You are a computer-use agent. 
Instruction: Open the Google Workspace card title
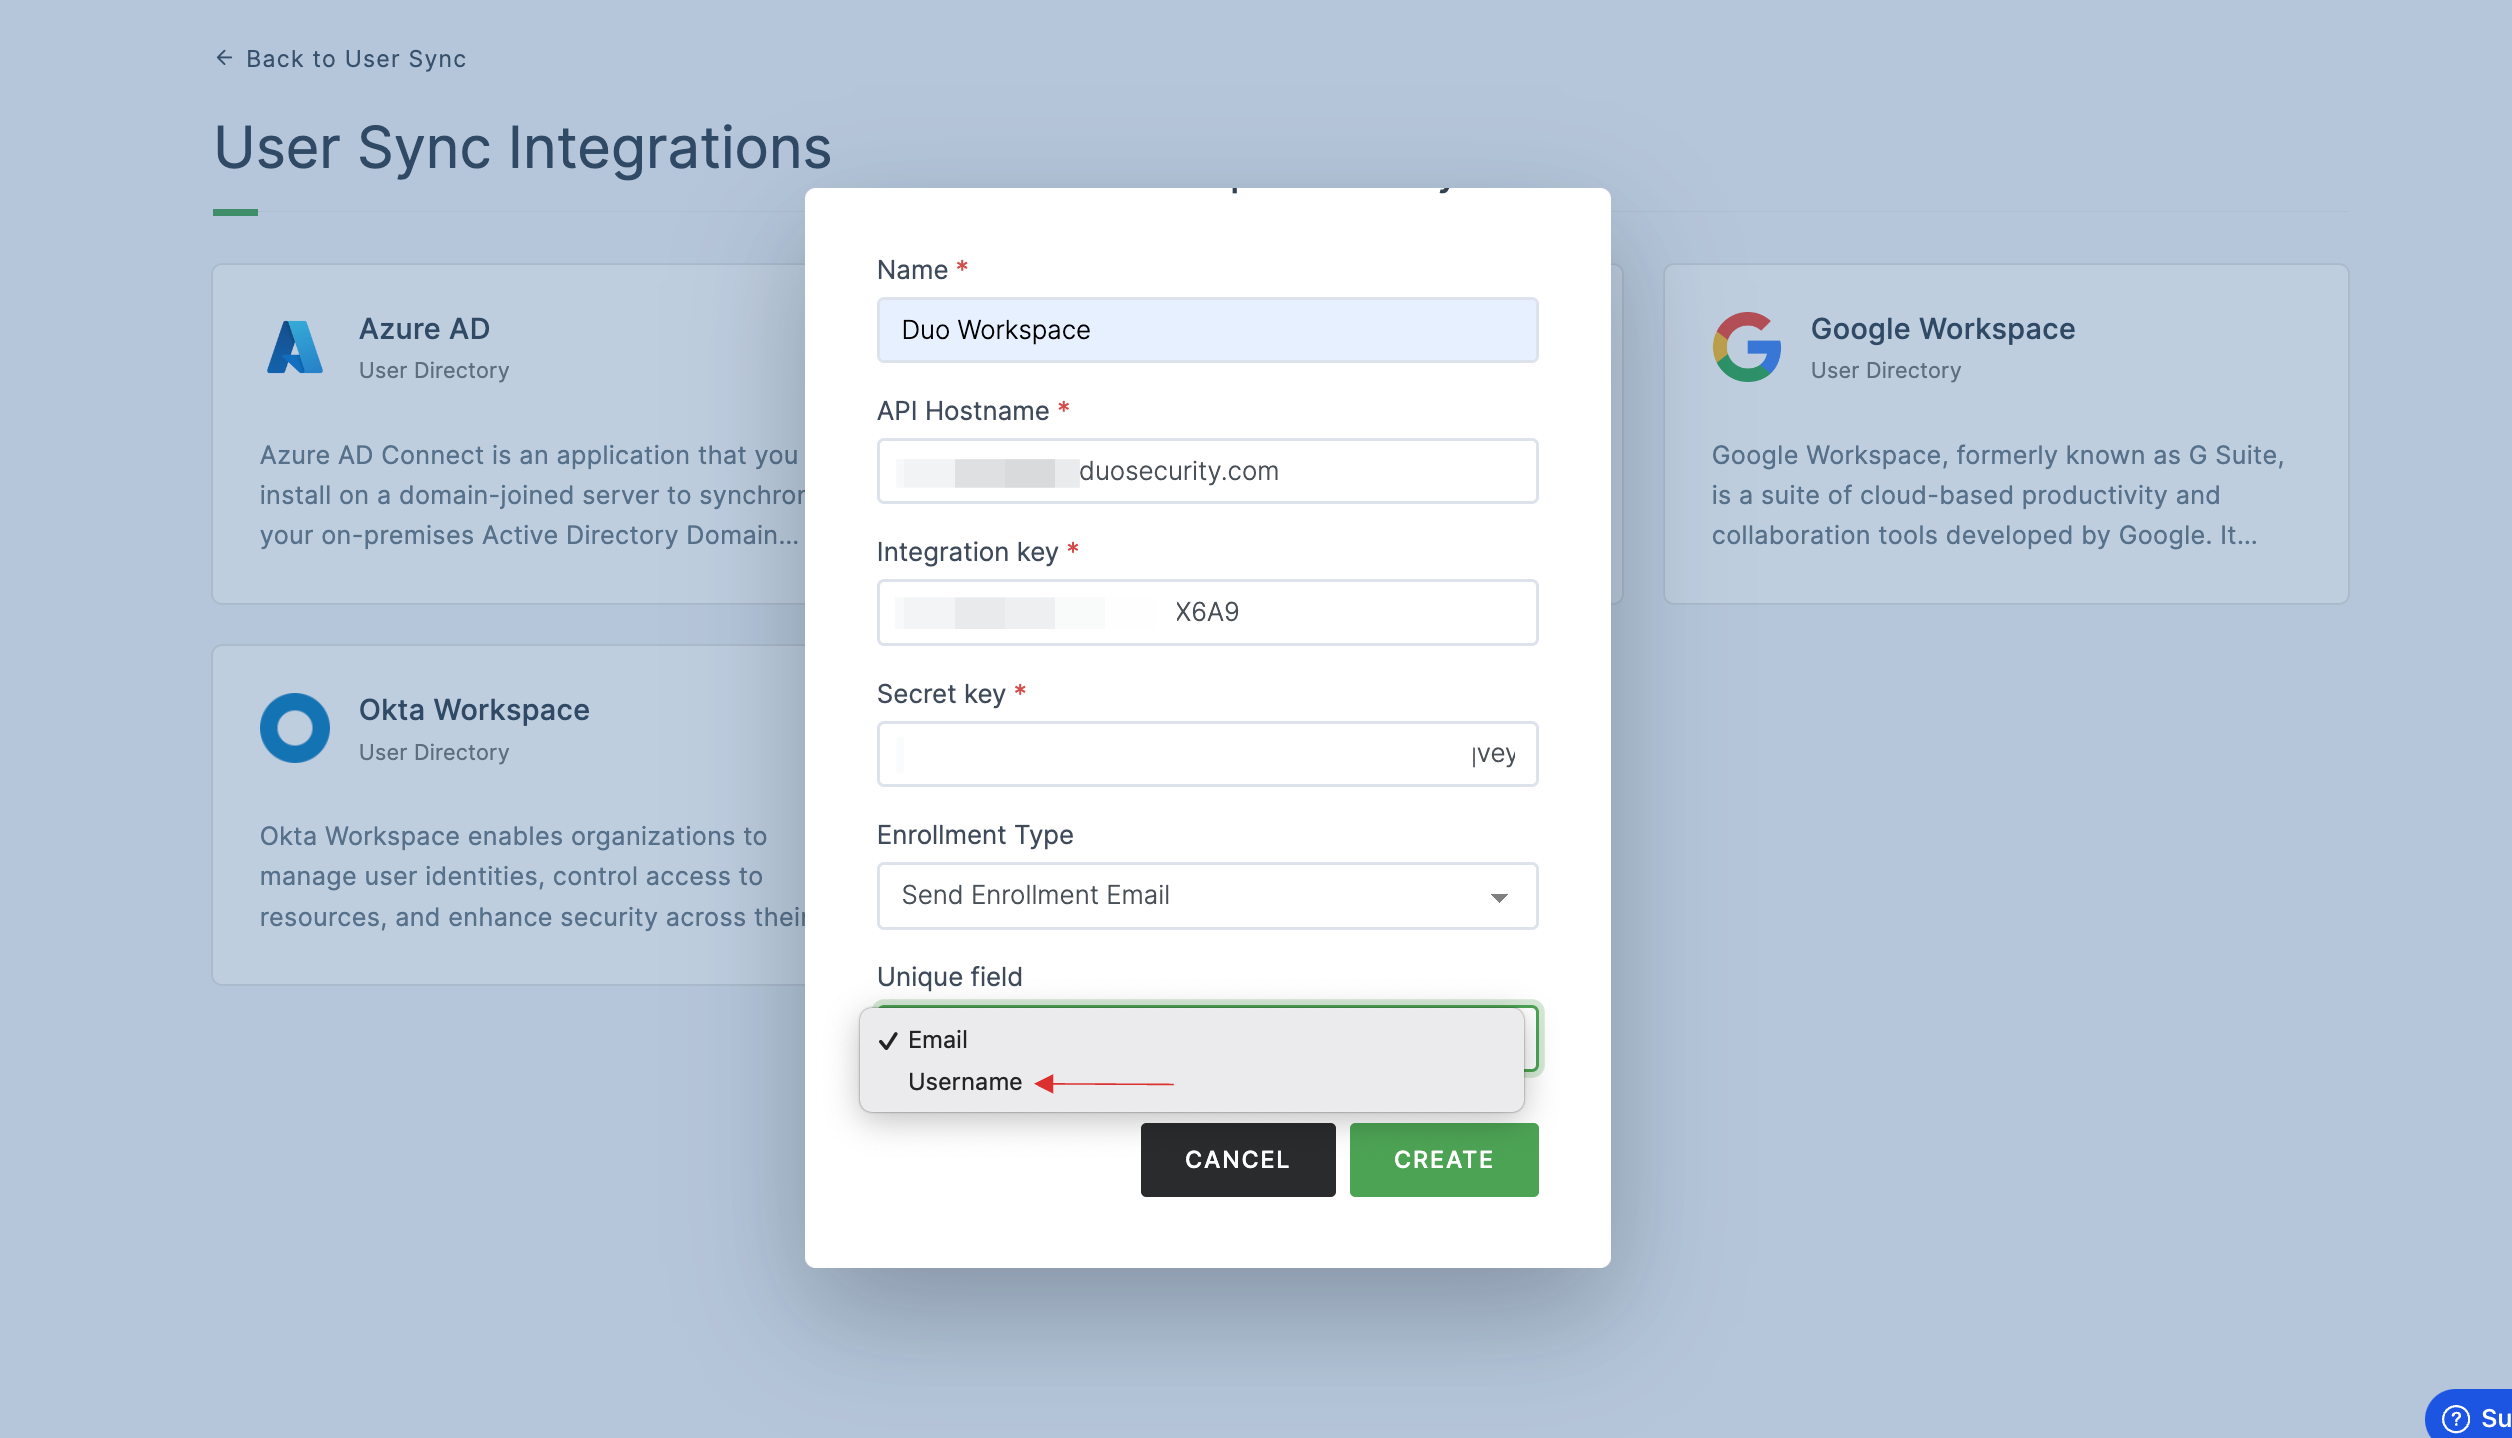1942,329
